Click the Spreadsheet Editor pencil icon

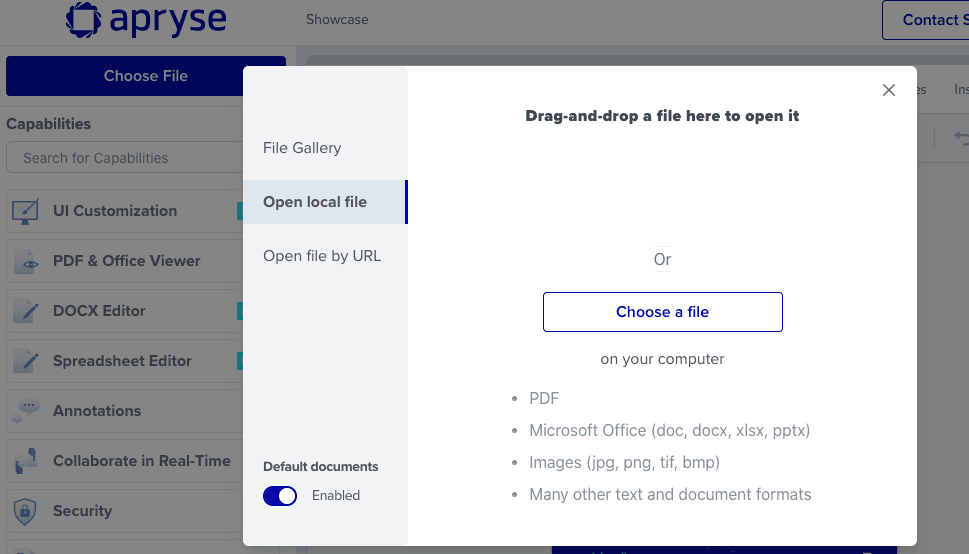point(25,361)
